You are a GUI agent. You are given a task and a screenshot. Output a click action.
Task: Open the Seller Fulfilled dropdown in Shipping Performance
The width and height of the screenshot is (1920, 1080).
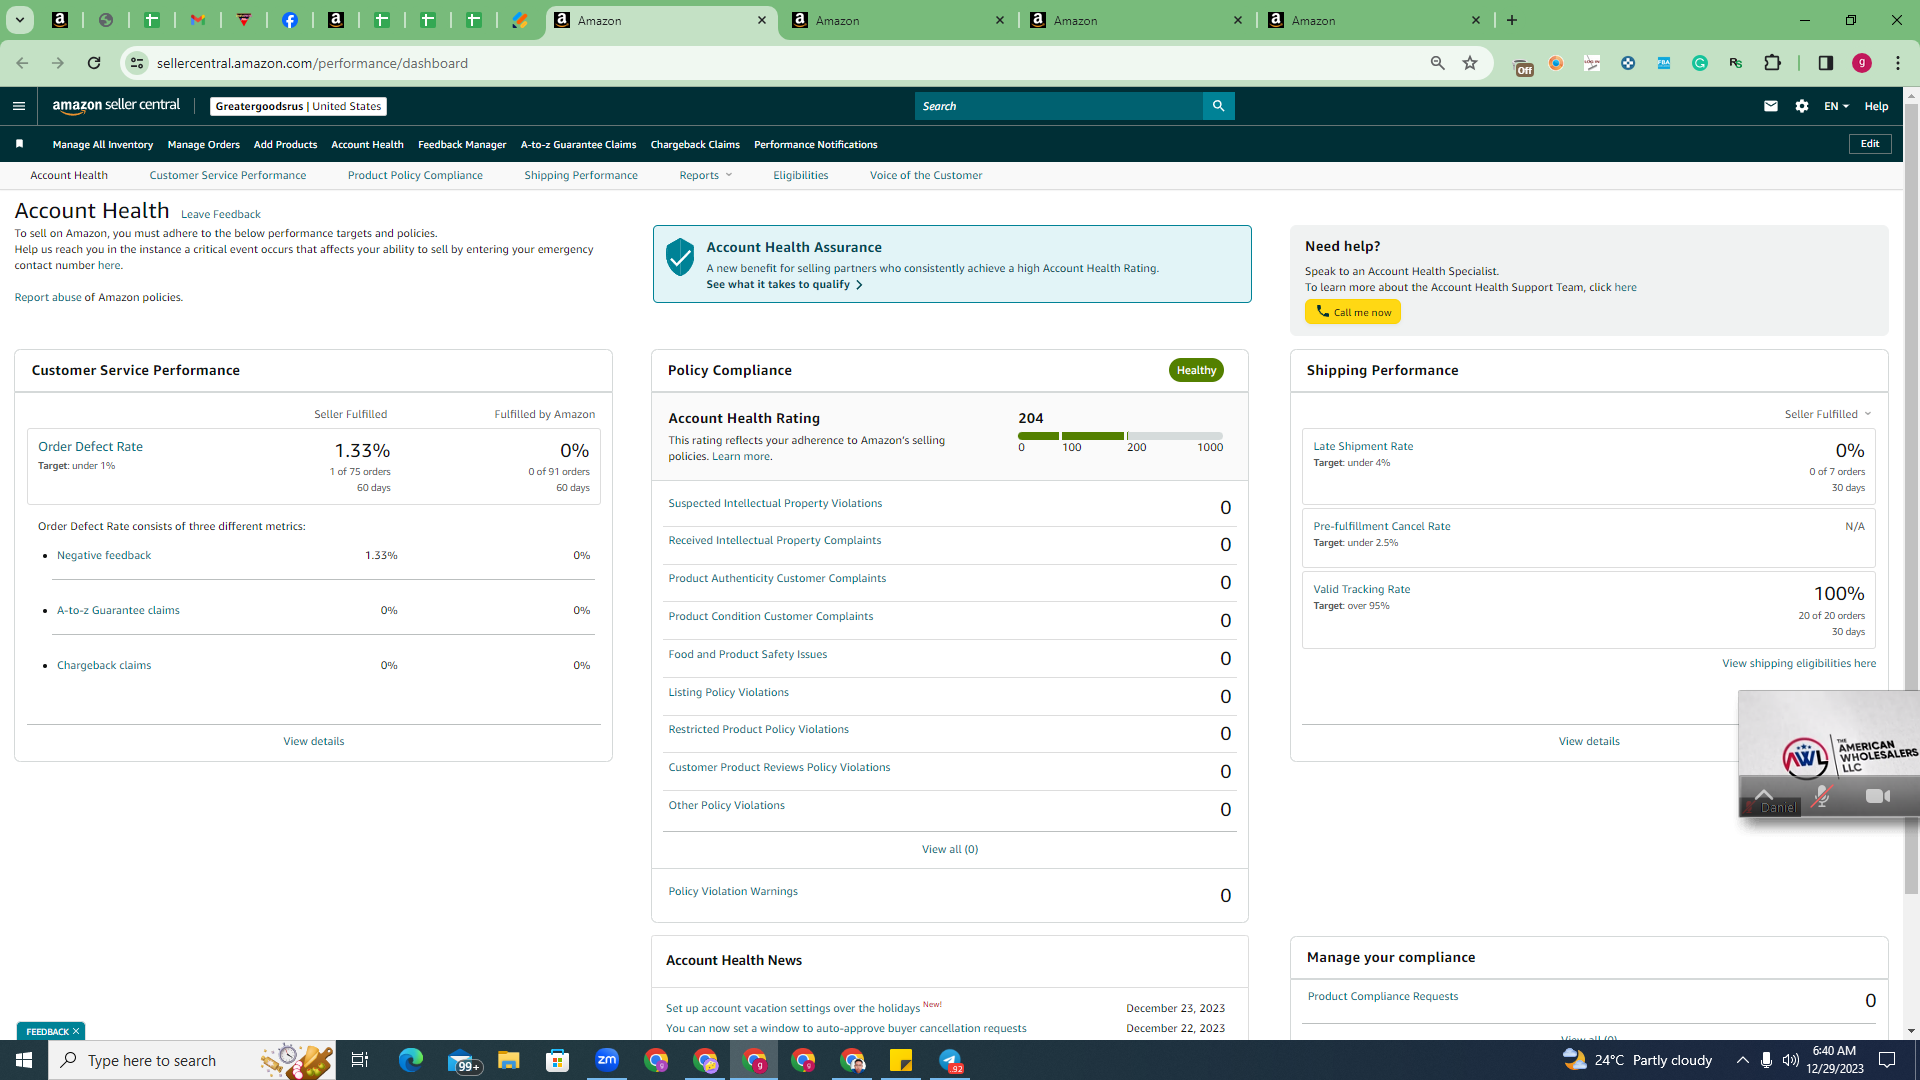pyautogui.click(x=1828, y=414)
